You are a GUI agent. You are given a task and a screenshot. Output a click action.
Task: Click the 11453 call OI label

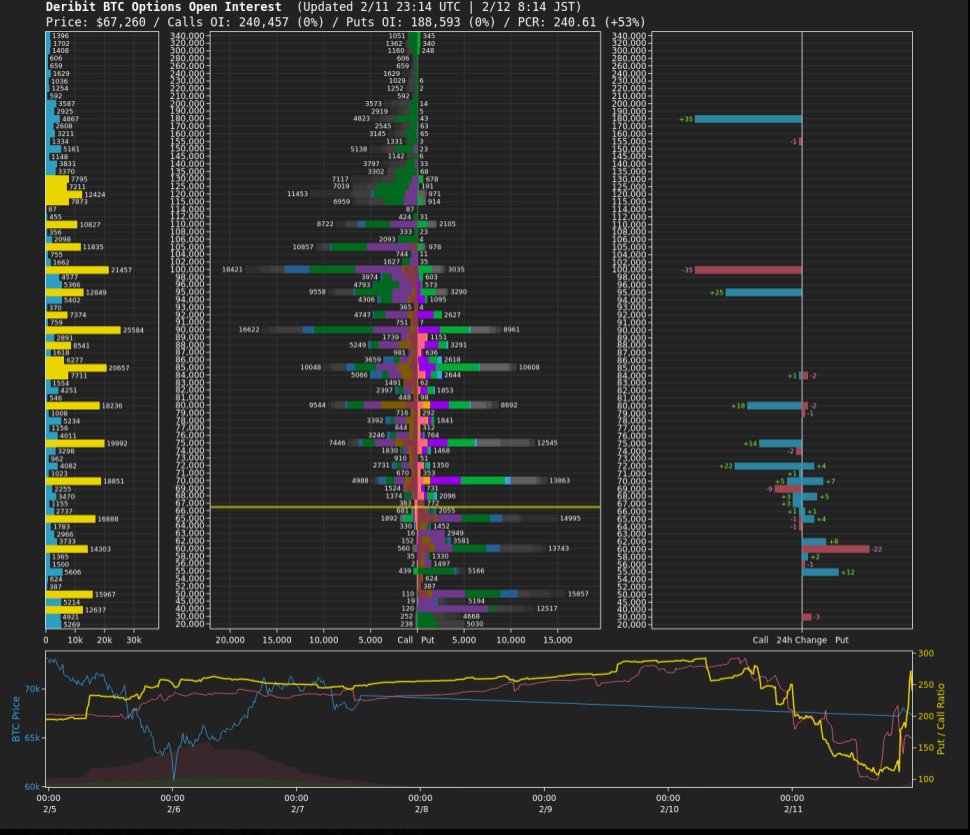(x=297, y=194)
